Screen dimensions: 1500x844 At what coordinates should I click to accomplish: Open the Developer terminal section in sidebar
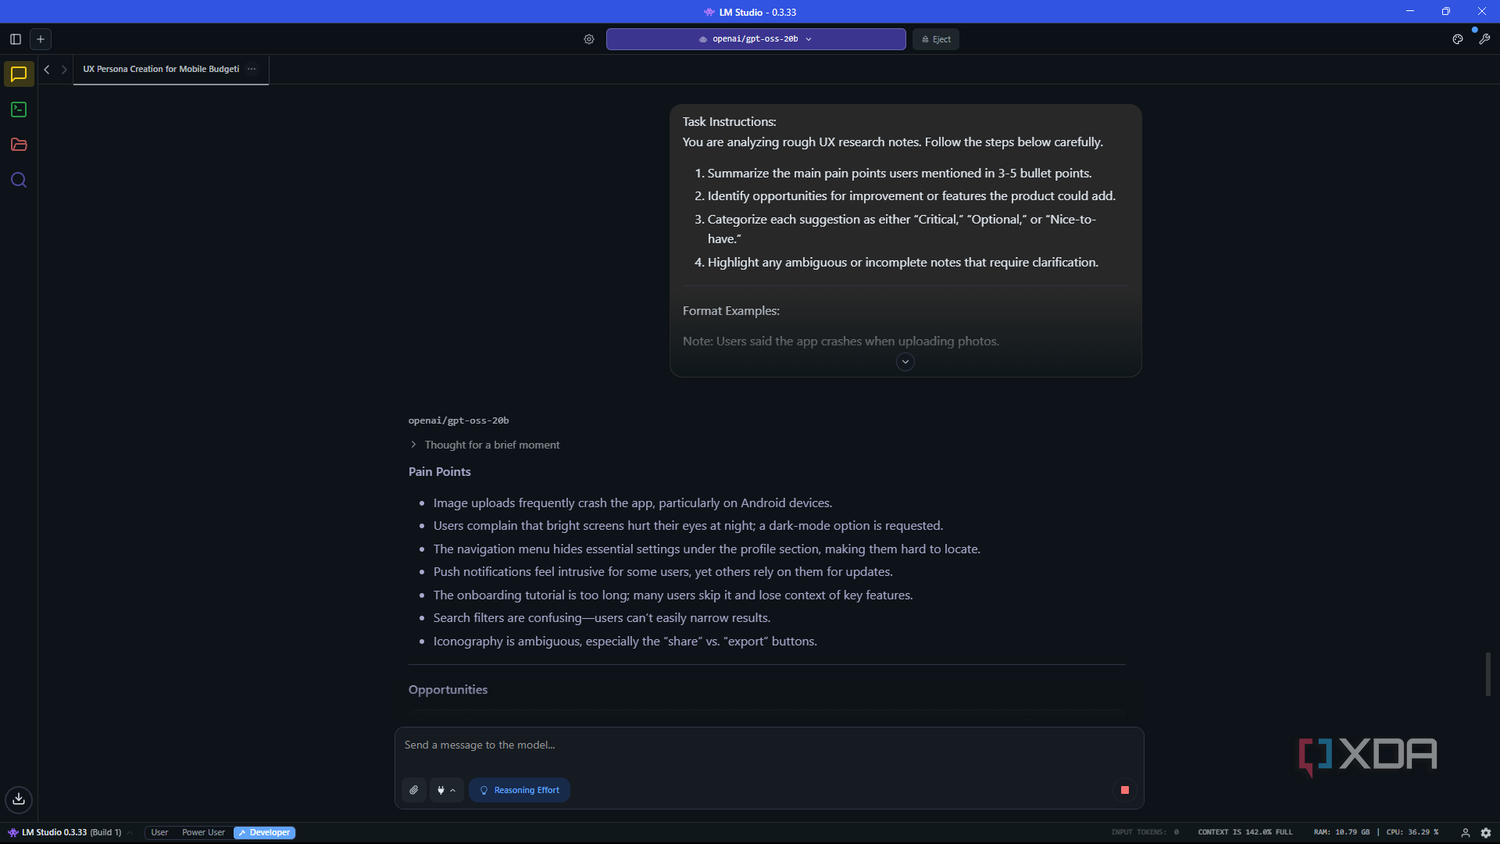coord(19,109)
